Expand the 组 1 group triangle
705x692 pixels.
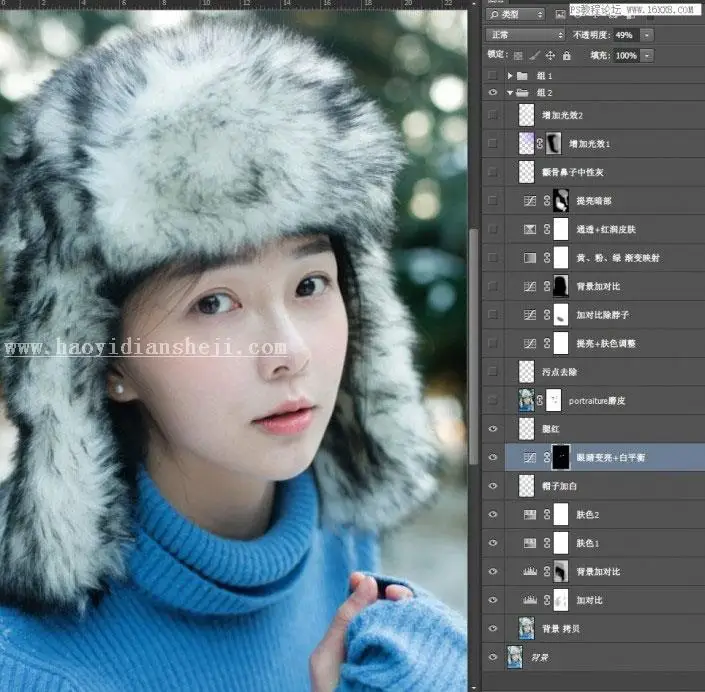509,76
